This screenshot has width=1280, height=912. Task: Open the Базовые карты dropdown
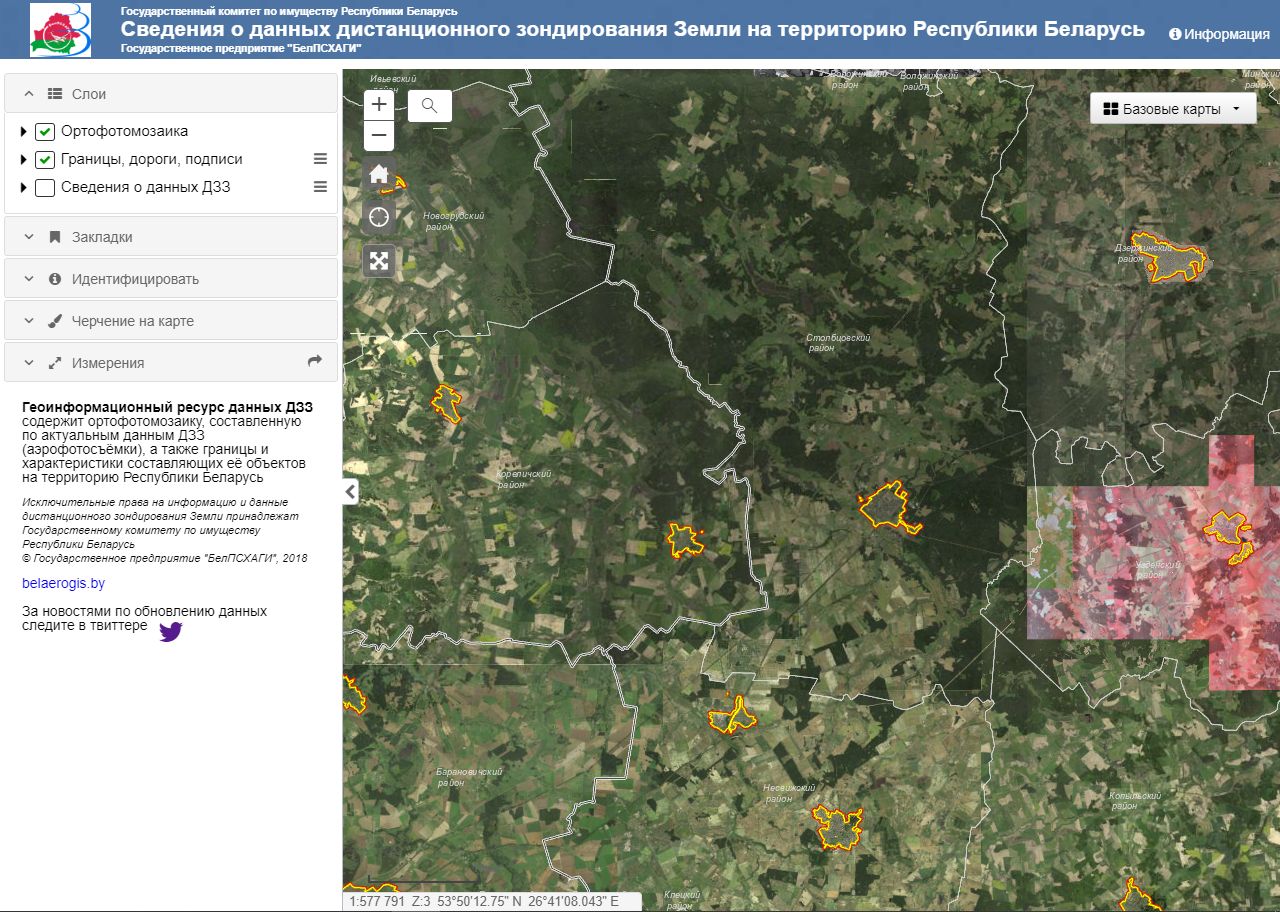tap(1172, 109)
